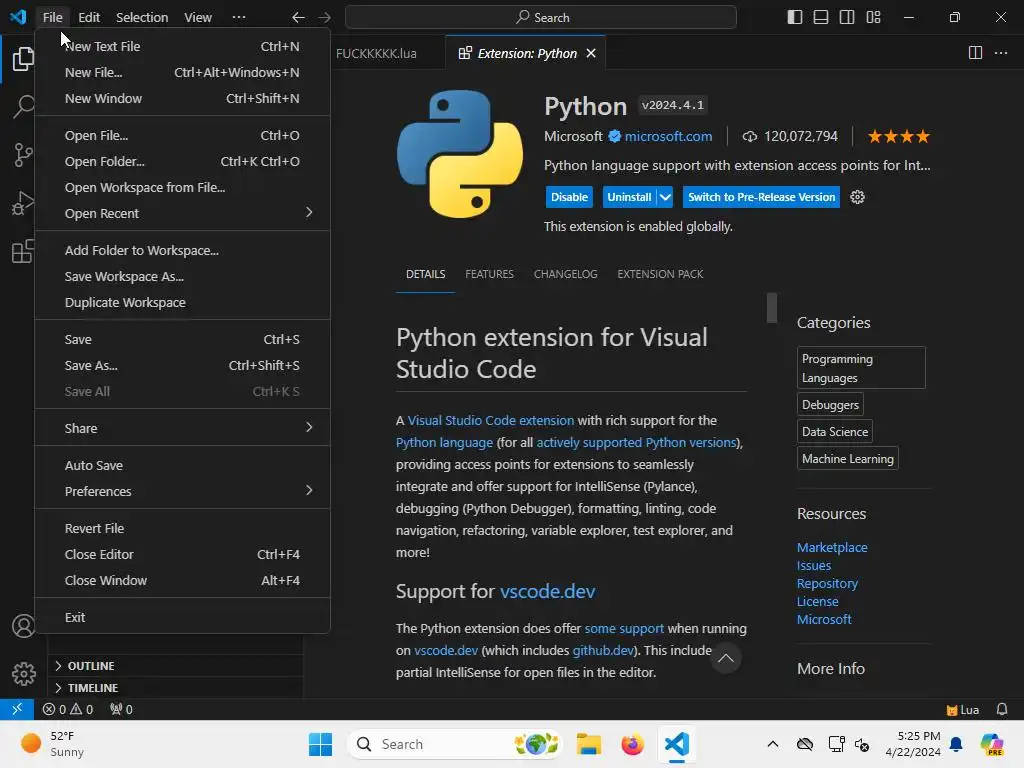
Task: Expand the Preferences submenu
Action: [182, 491]
